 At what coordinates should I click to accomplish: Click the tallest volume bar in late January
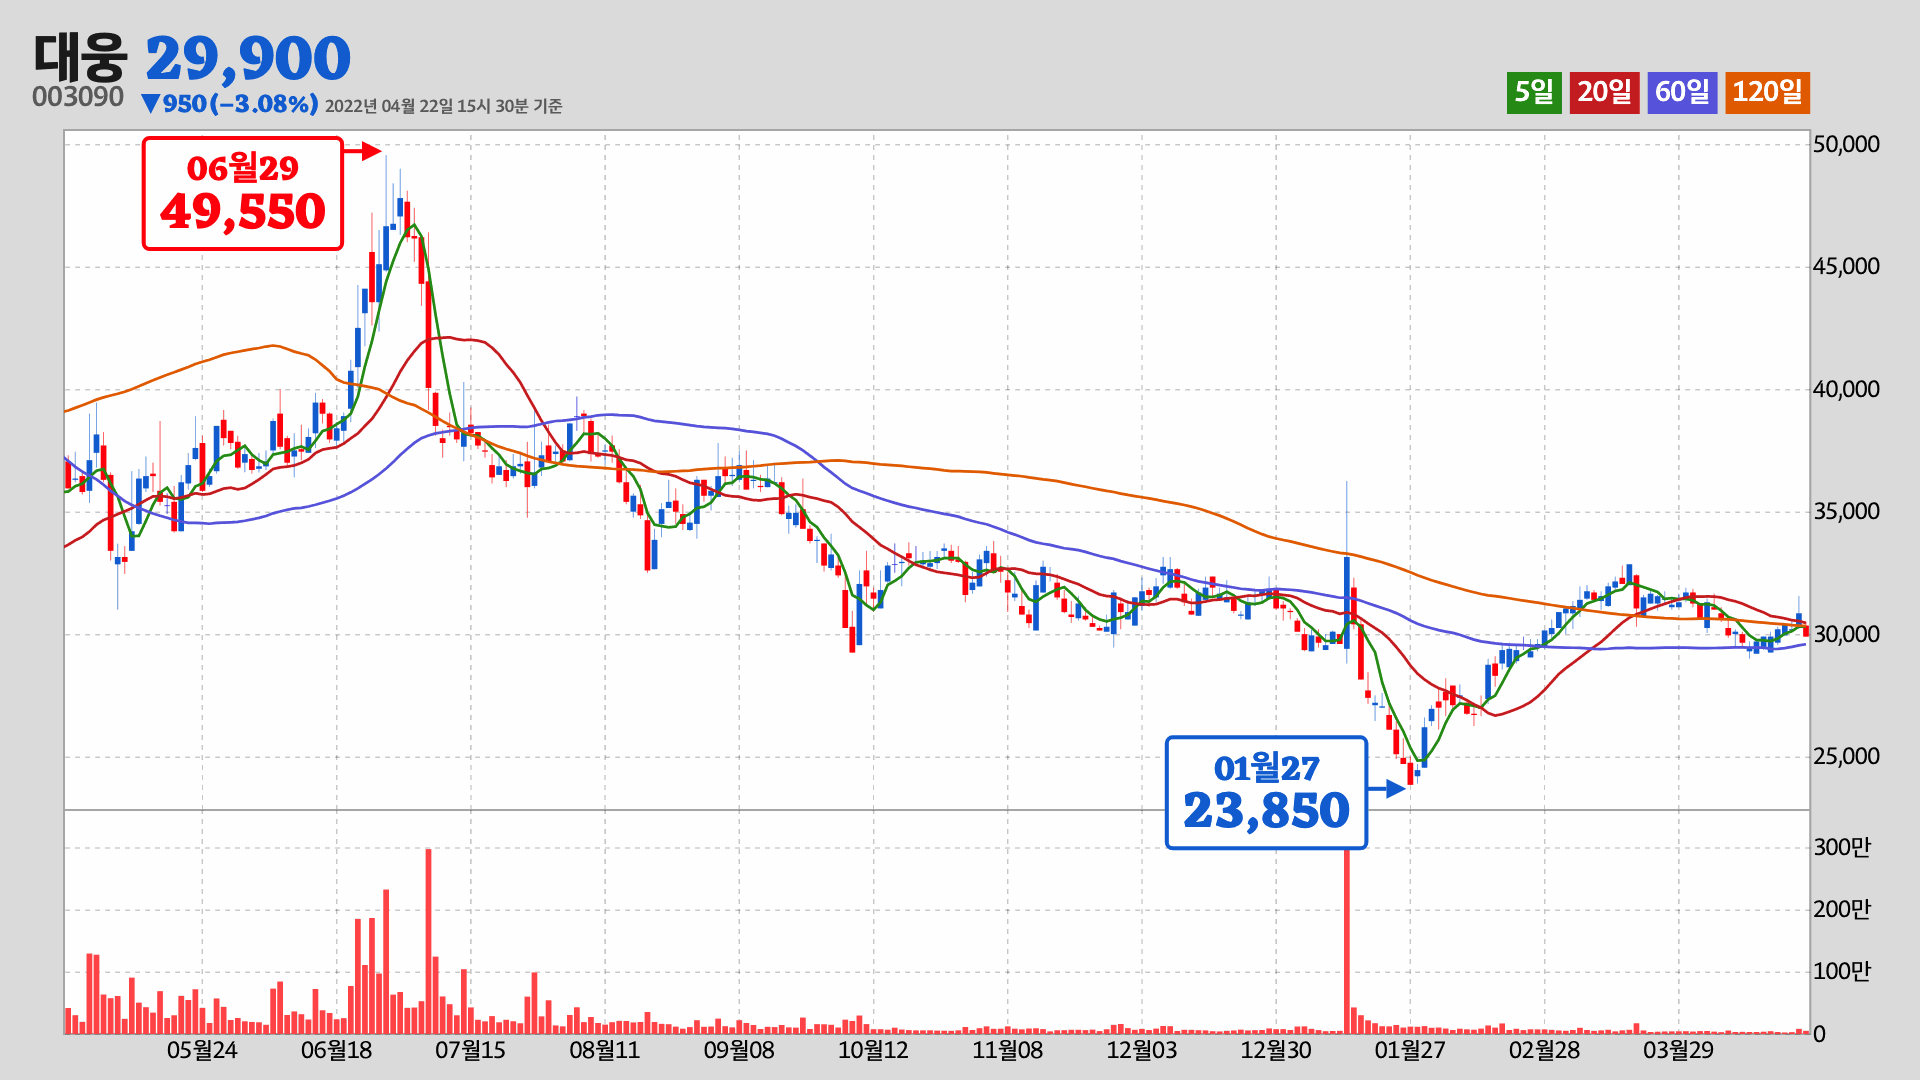[x=1347, y=940]
